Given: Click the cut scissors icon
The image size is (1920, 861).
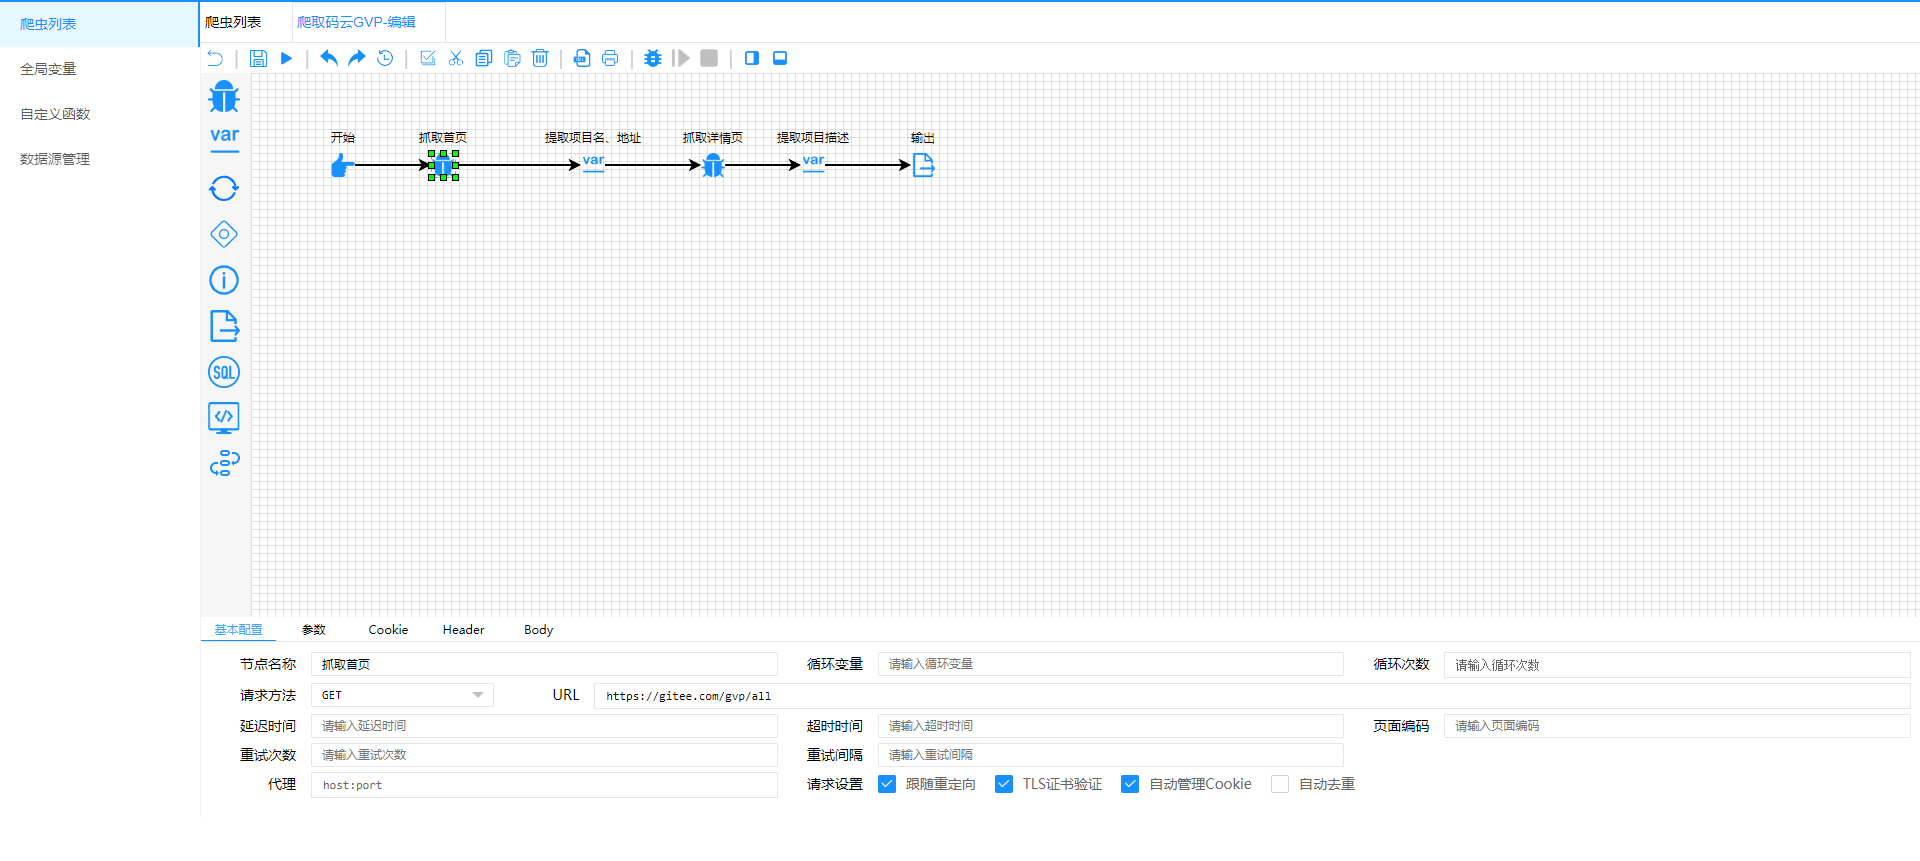Looking at the screenshot, I should coord(456,58).
